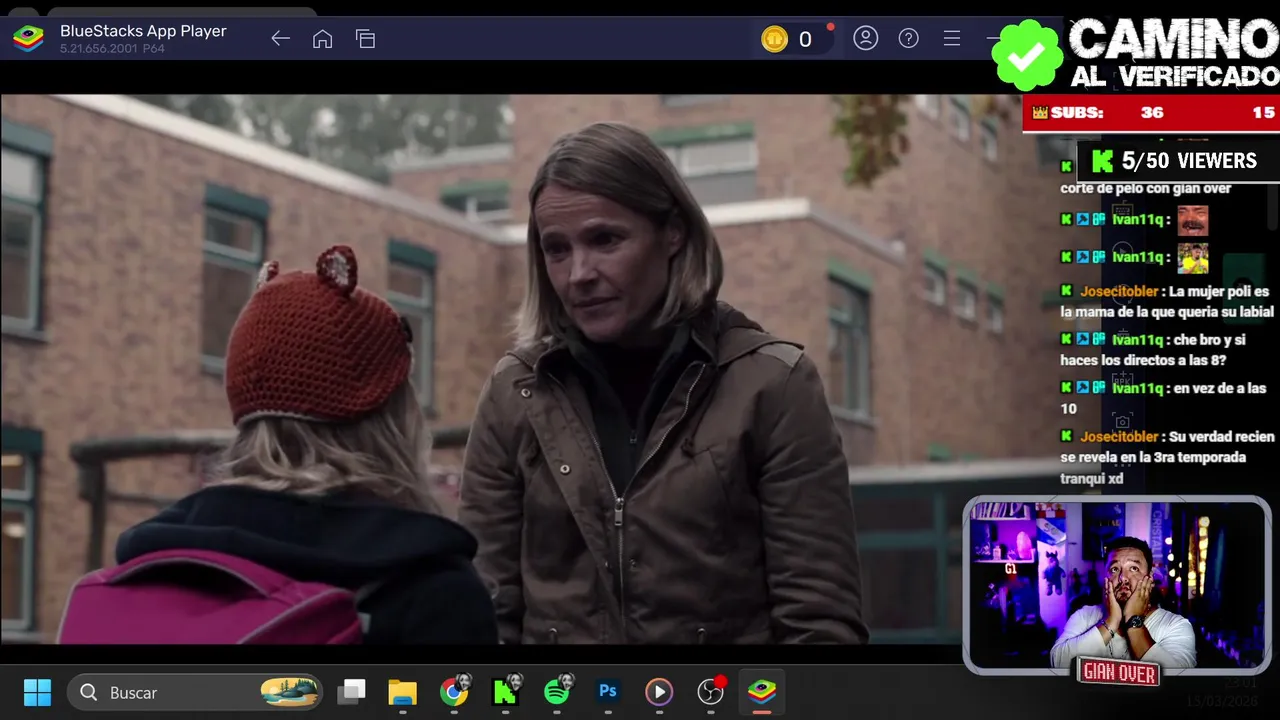Switch to OBS Studio in taskbar
1280x720 pixels.
pyautogui.click(x=710, y=692)
